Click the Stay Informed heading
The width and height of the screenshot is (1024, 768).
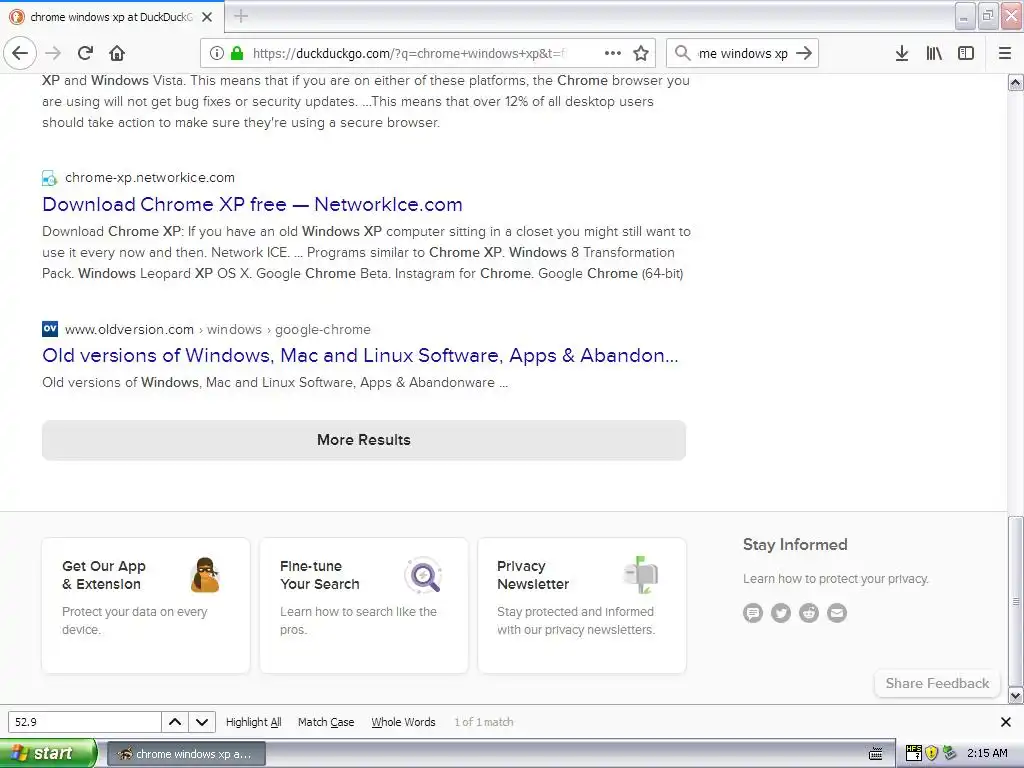[x=795, y=545]
